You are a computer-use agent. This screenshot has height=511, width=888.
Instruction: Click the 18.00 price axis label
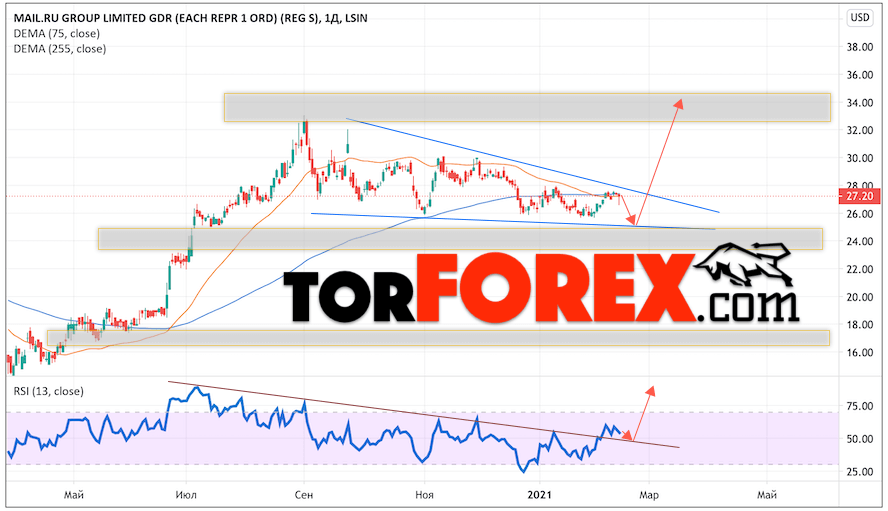click(859, 325)
